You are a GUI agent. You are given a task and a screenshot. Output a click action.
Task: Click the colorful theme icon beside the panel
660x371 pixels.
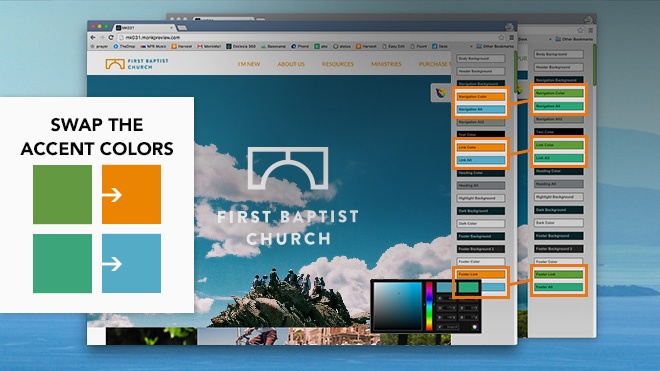[440, 93]
